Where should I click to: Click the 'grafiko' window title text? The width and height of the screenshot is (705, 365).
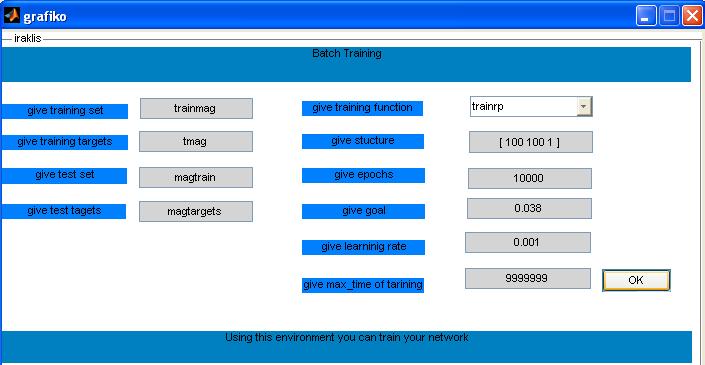pyautogui.click(x=45, y=17)
